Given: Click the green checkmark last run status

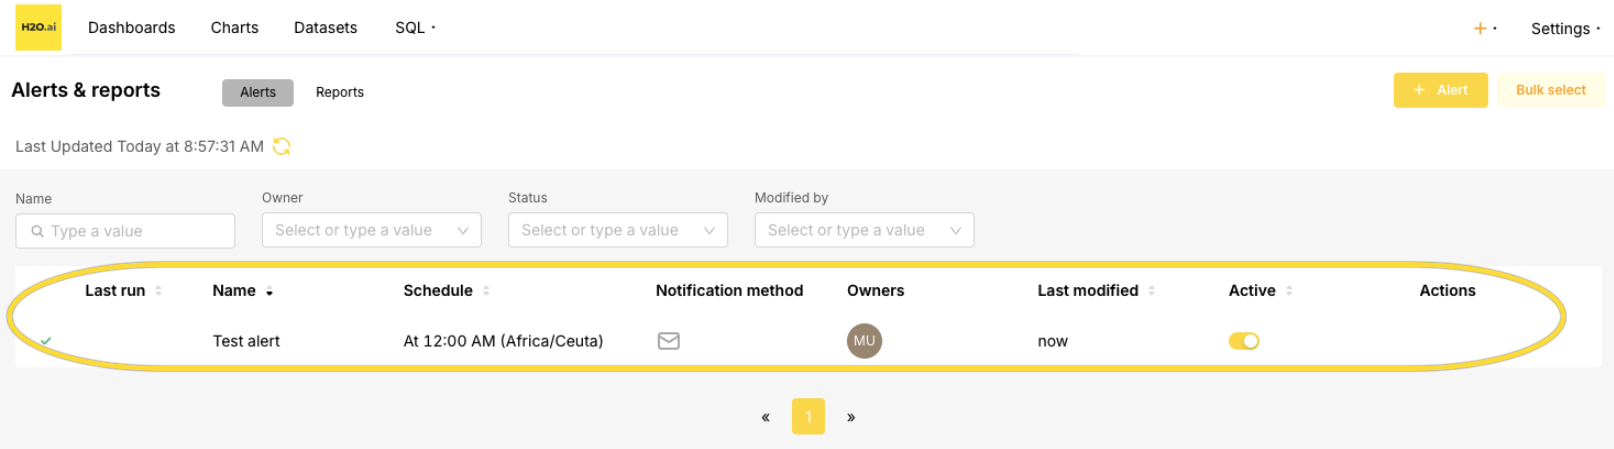Looking at the screenshot, I should click(x=46, y=341).
